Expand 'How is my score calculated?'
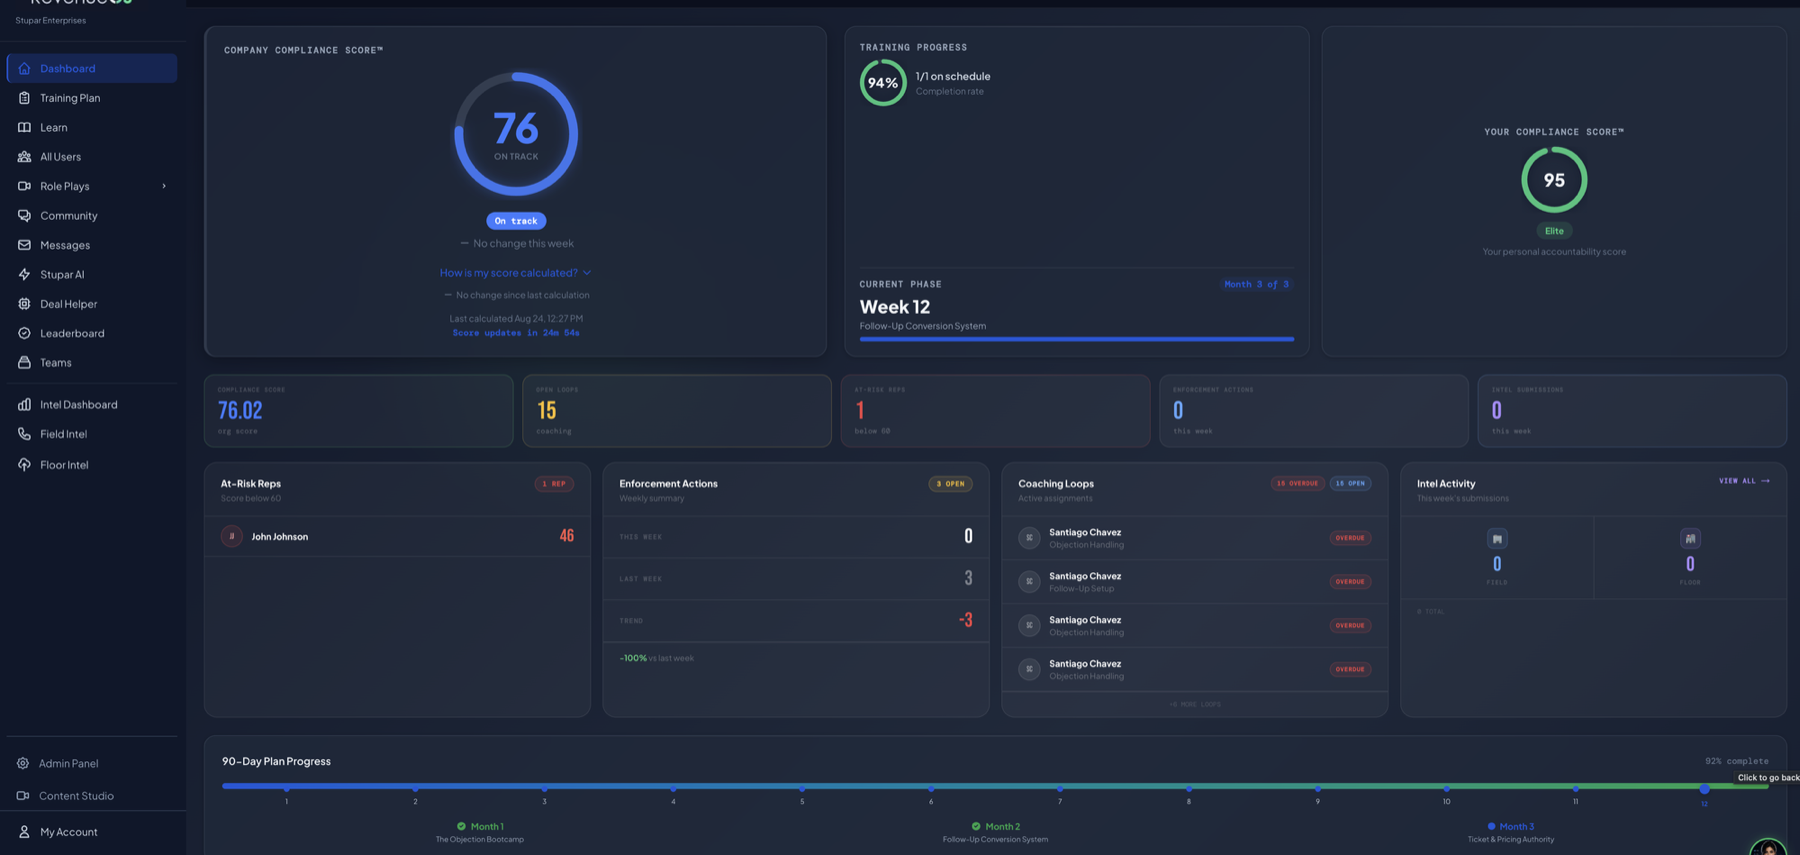The height and width of the screenshot is (855, 1800). 515,273
